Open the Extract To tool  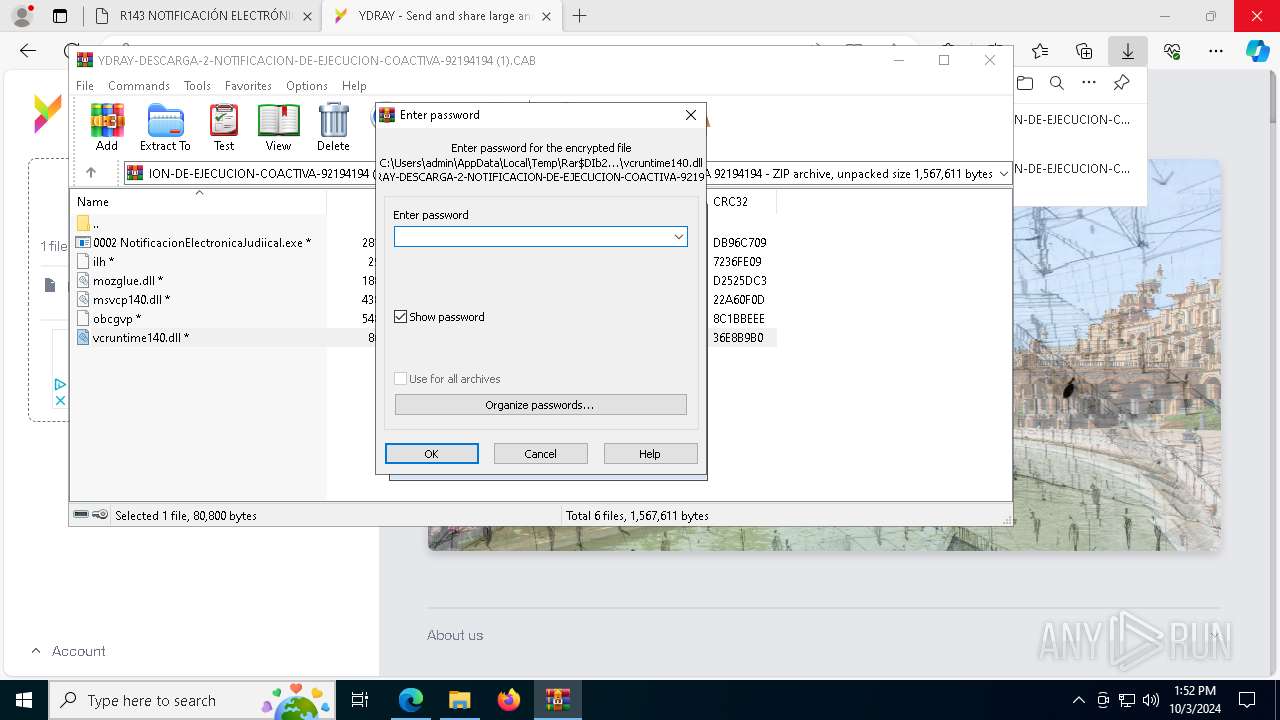tap(165, 127)
